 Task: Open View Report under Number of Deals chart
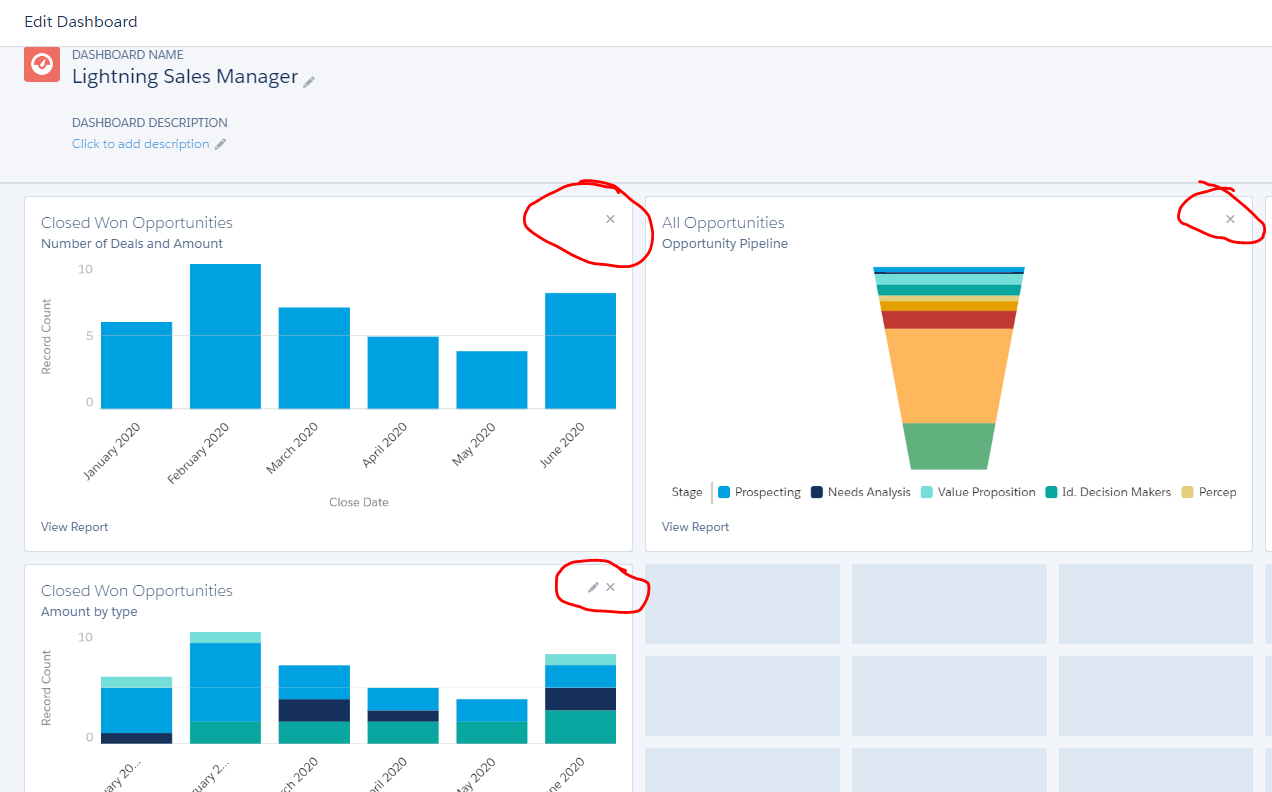pyautogui.click(x=74, y=527)
